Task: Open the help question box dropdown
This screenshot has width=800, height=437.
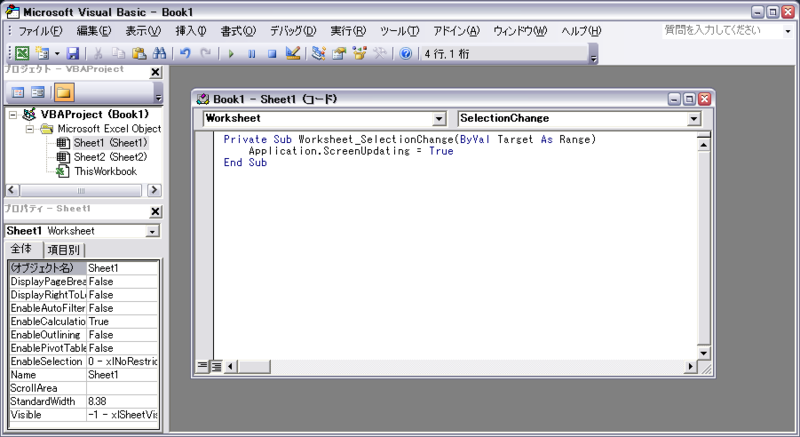Action: [787, 31]
